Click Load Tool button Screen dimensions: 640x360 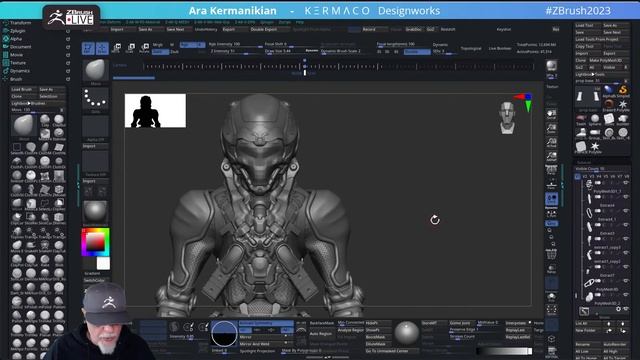coord(588,25)
